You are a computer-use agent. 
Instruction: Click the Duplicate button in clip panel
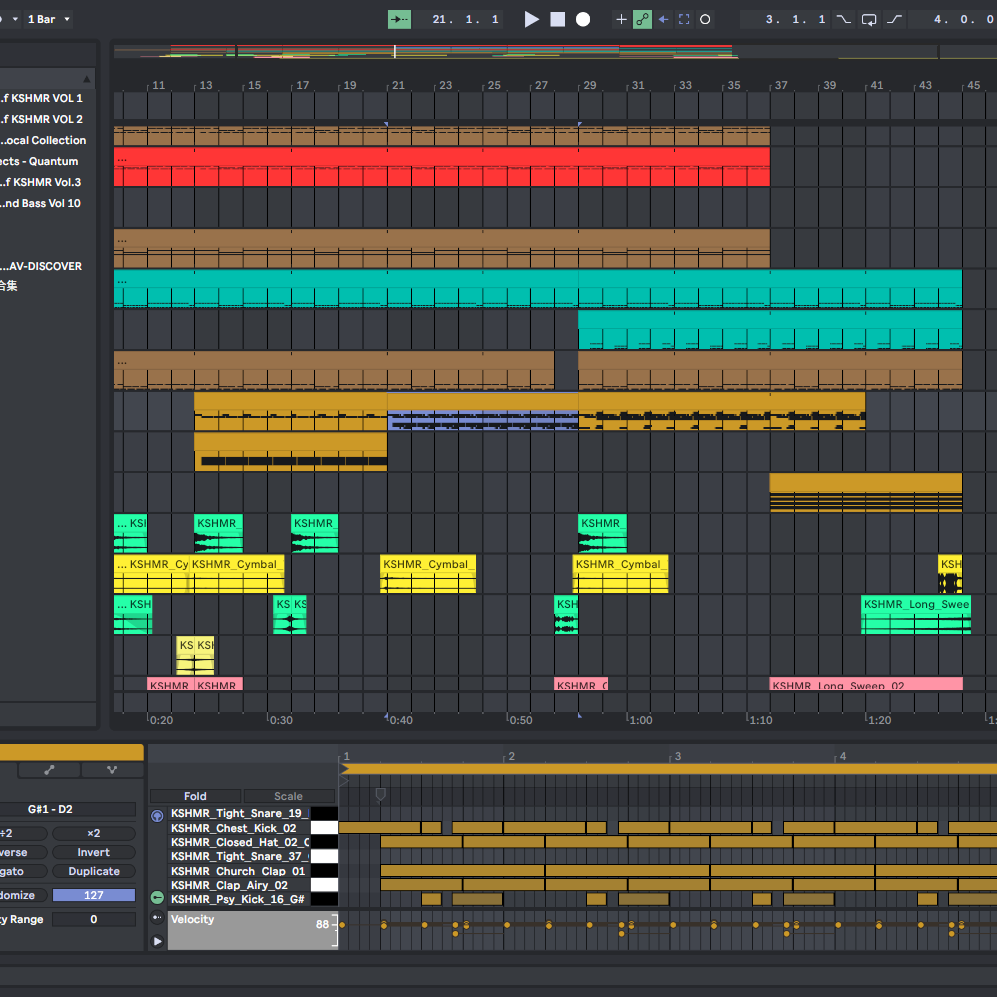point(94,871)
